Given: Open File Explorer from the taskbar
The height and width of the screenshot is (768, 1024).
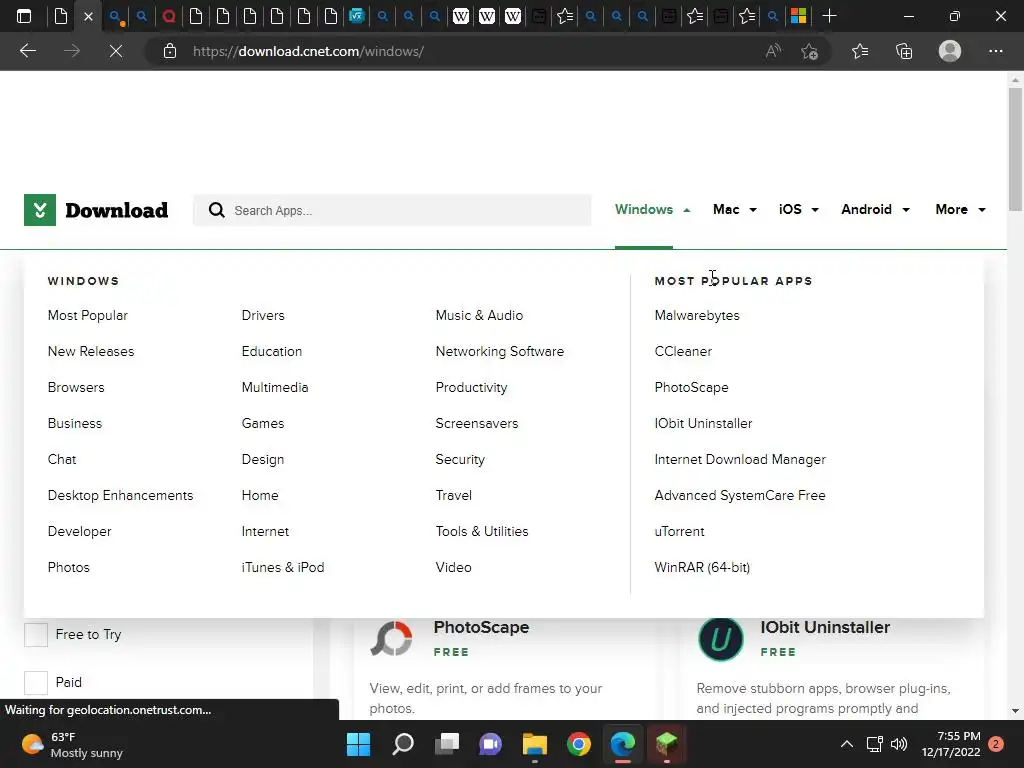Looking at the screenshot, I should pyautogui.click(x=534, y=744).
